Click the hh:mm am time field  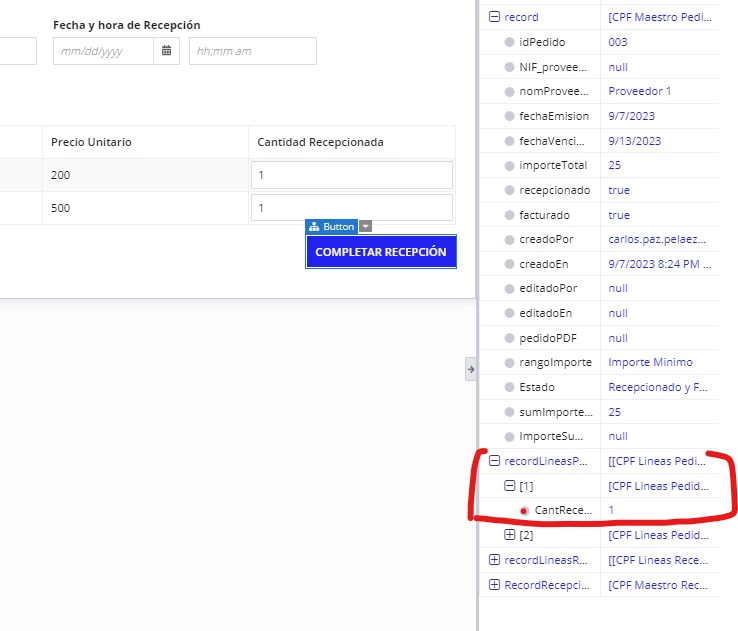253,51
